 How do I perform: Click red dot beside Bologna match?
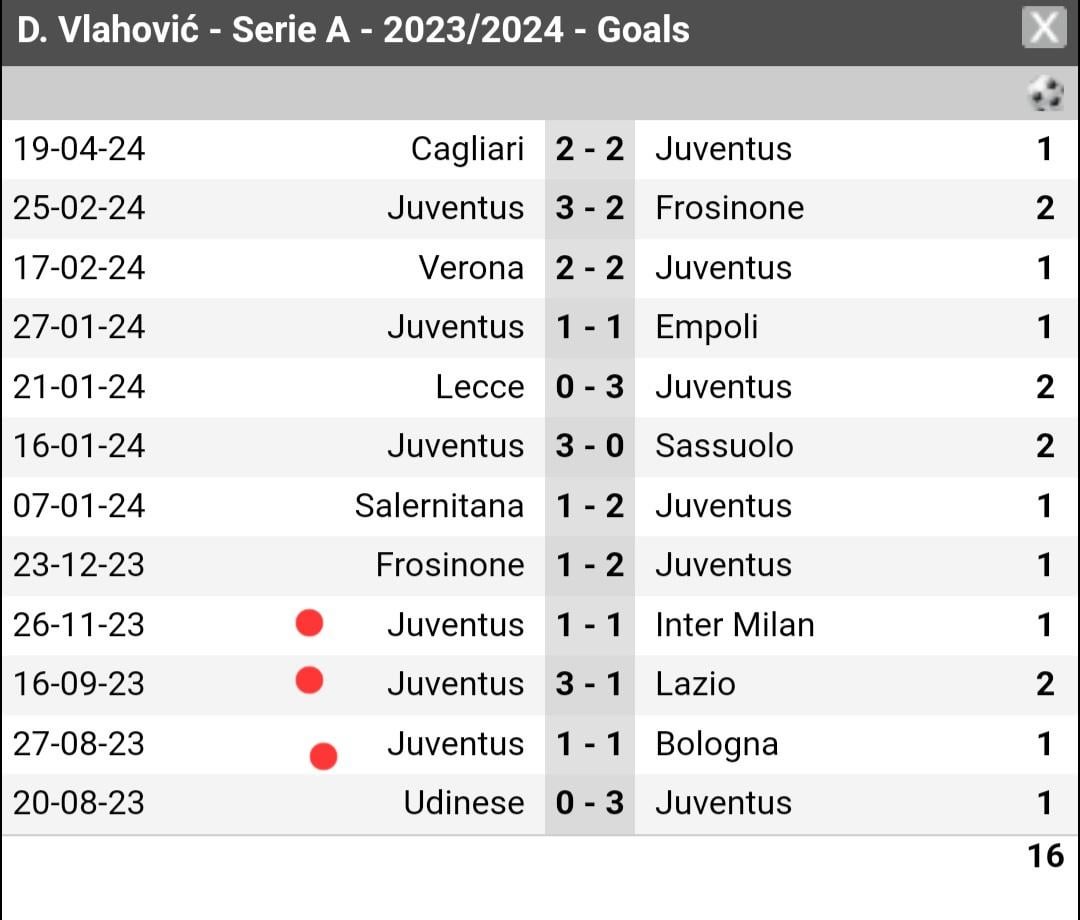point(324,755)
